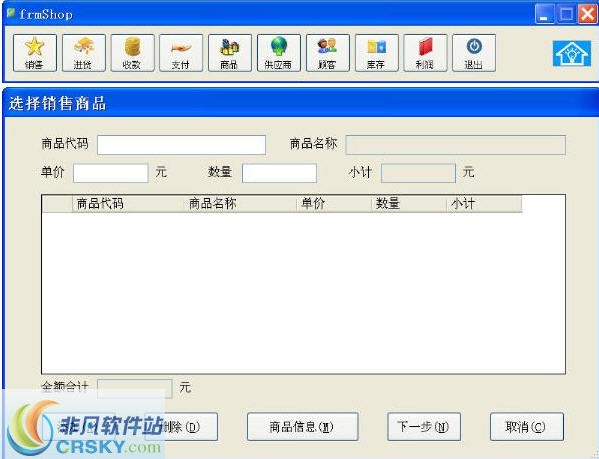Click the 商品名称 text field

455,145
